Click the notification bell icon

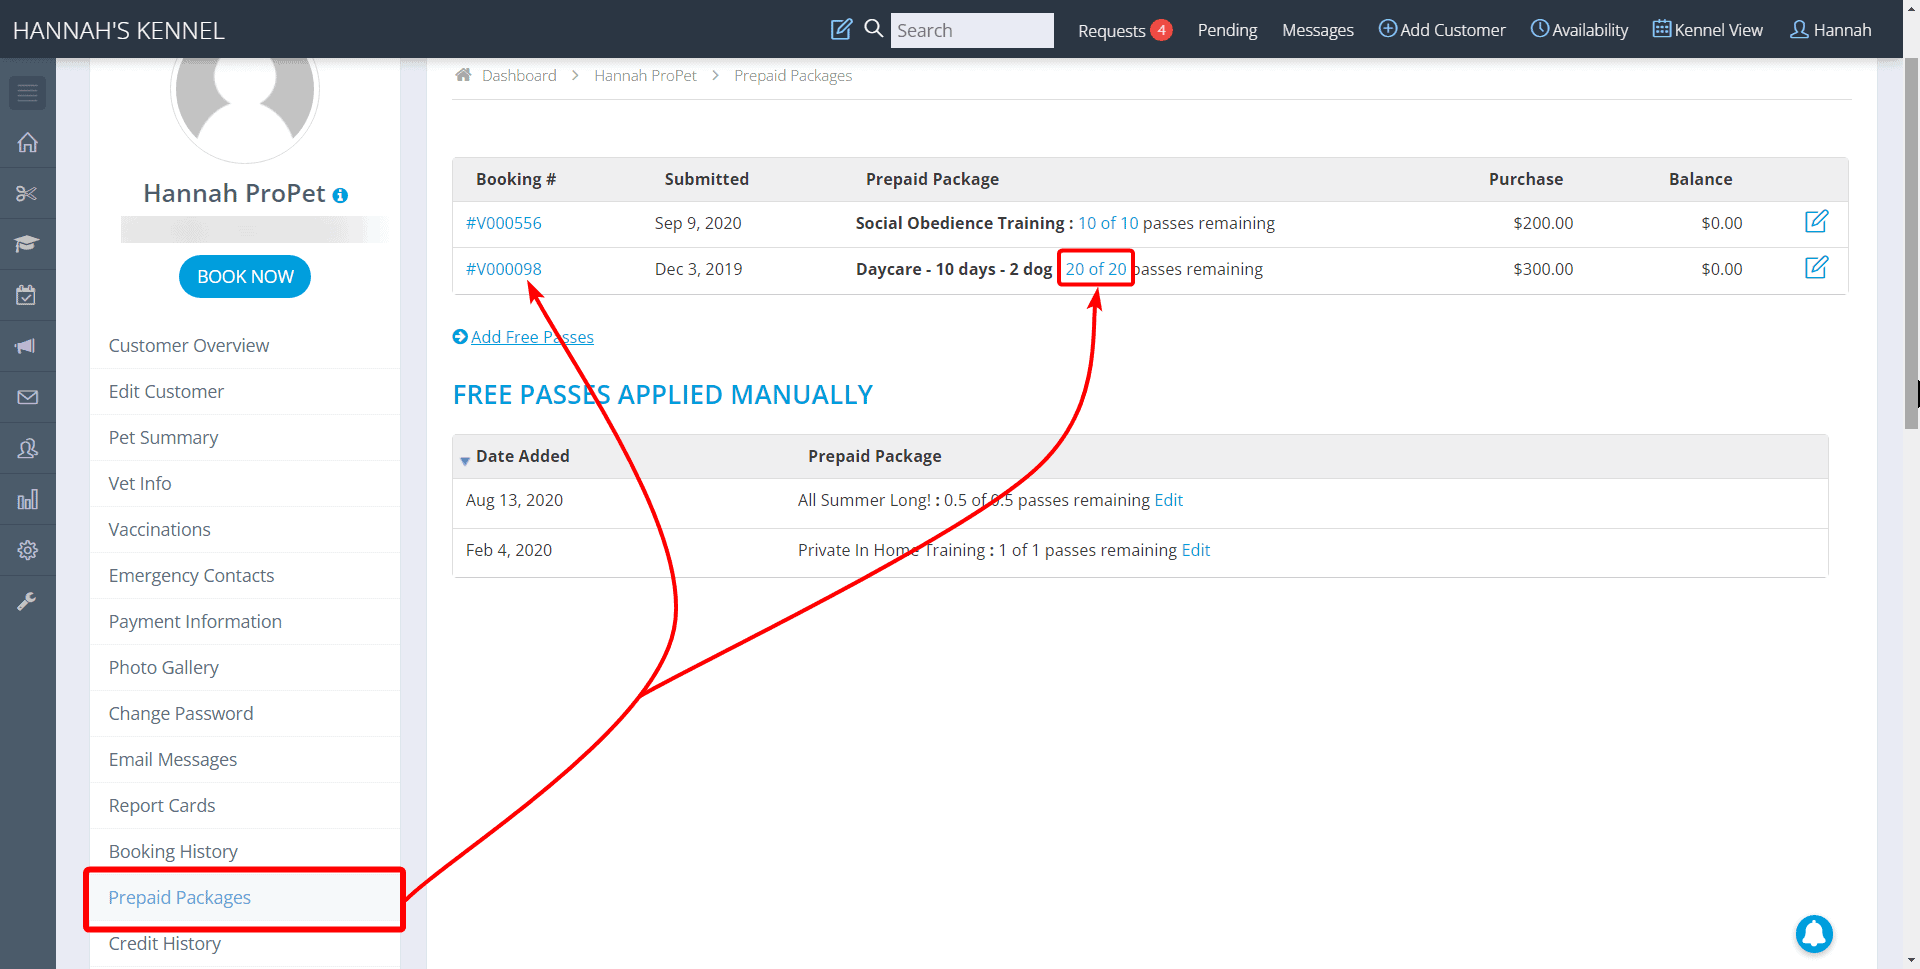(1813, 934)
